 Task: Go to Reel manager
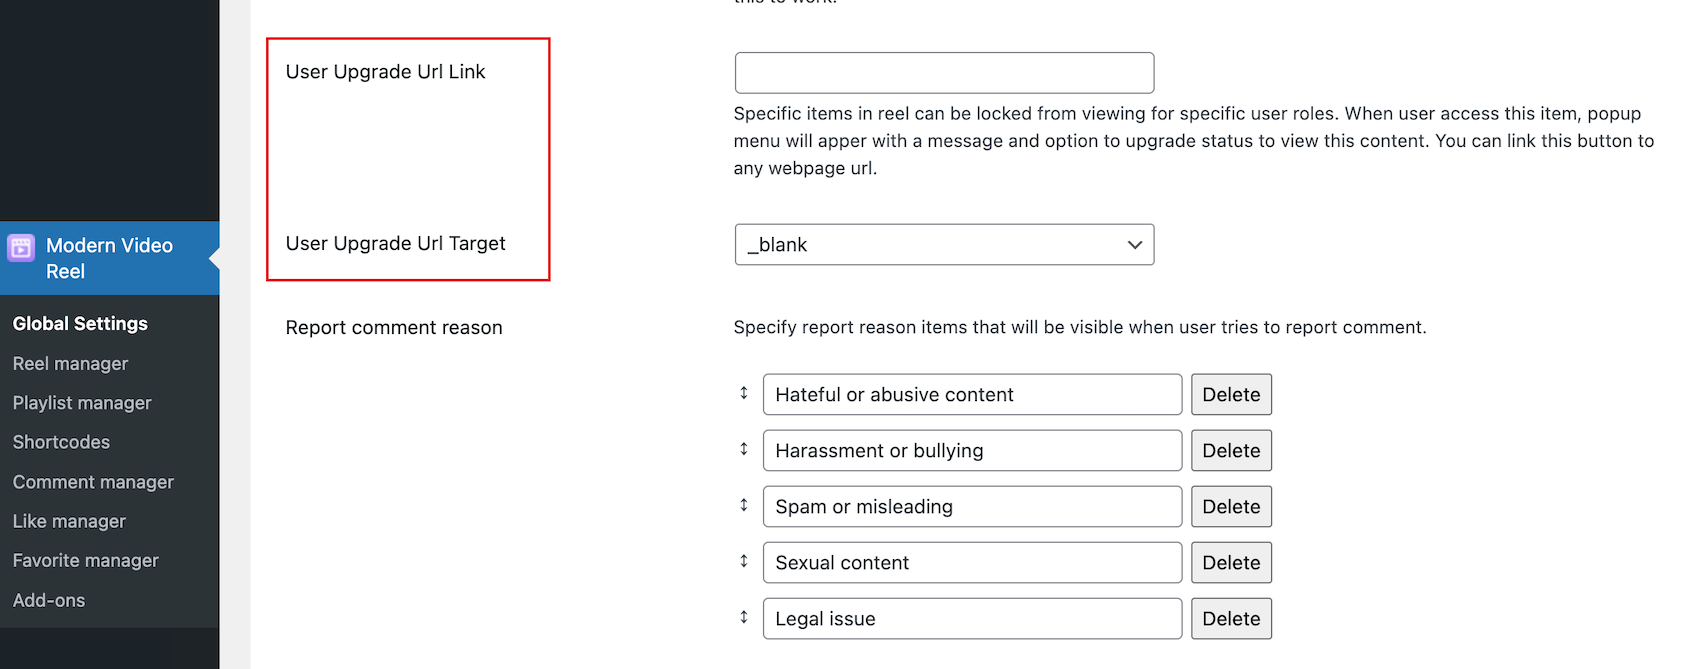tap(70, 364)
